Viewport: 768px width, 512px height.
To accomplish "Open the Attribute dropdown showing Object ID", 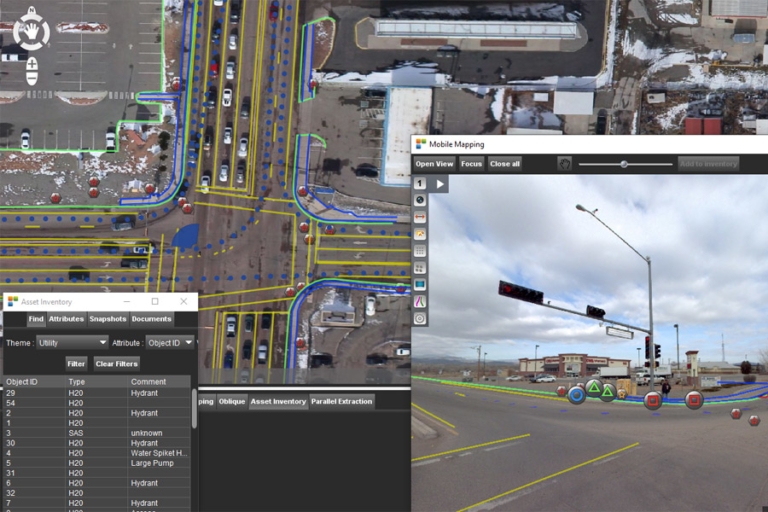I will click(169, 342).
